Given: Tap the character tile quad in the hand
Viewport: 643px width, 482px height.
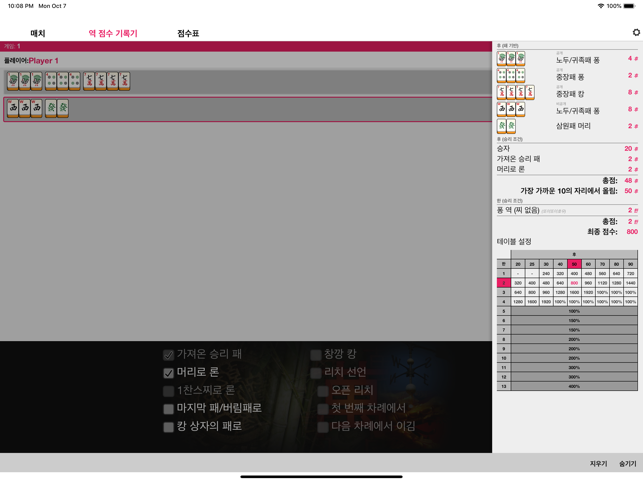Looking at the screenshot, I should click(x=107, y=81).
